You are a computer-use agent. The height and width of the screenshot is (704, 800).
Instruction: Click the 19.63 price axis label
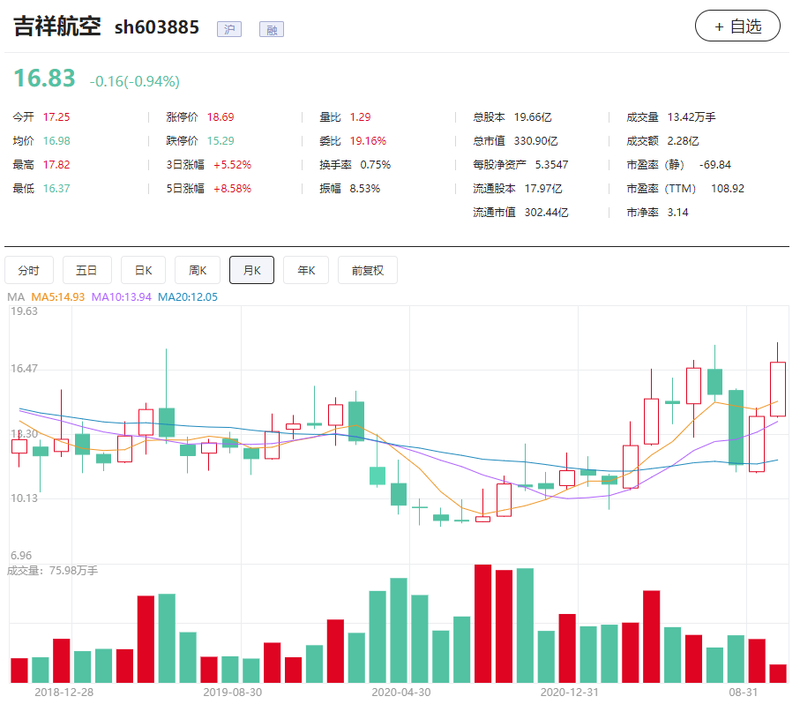tap(24, 311)
